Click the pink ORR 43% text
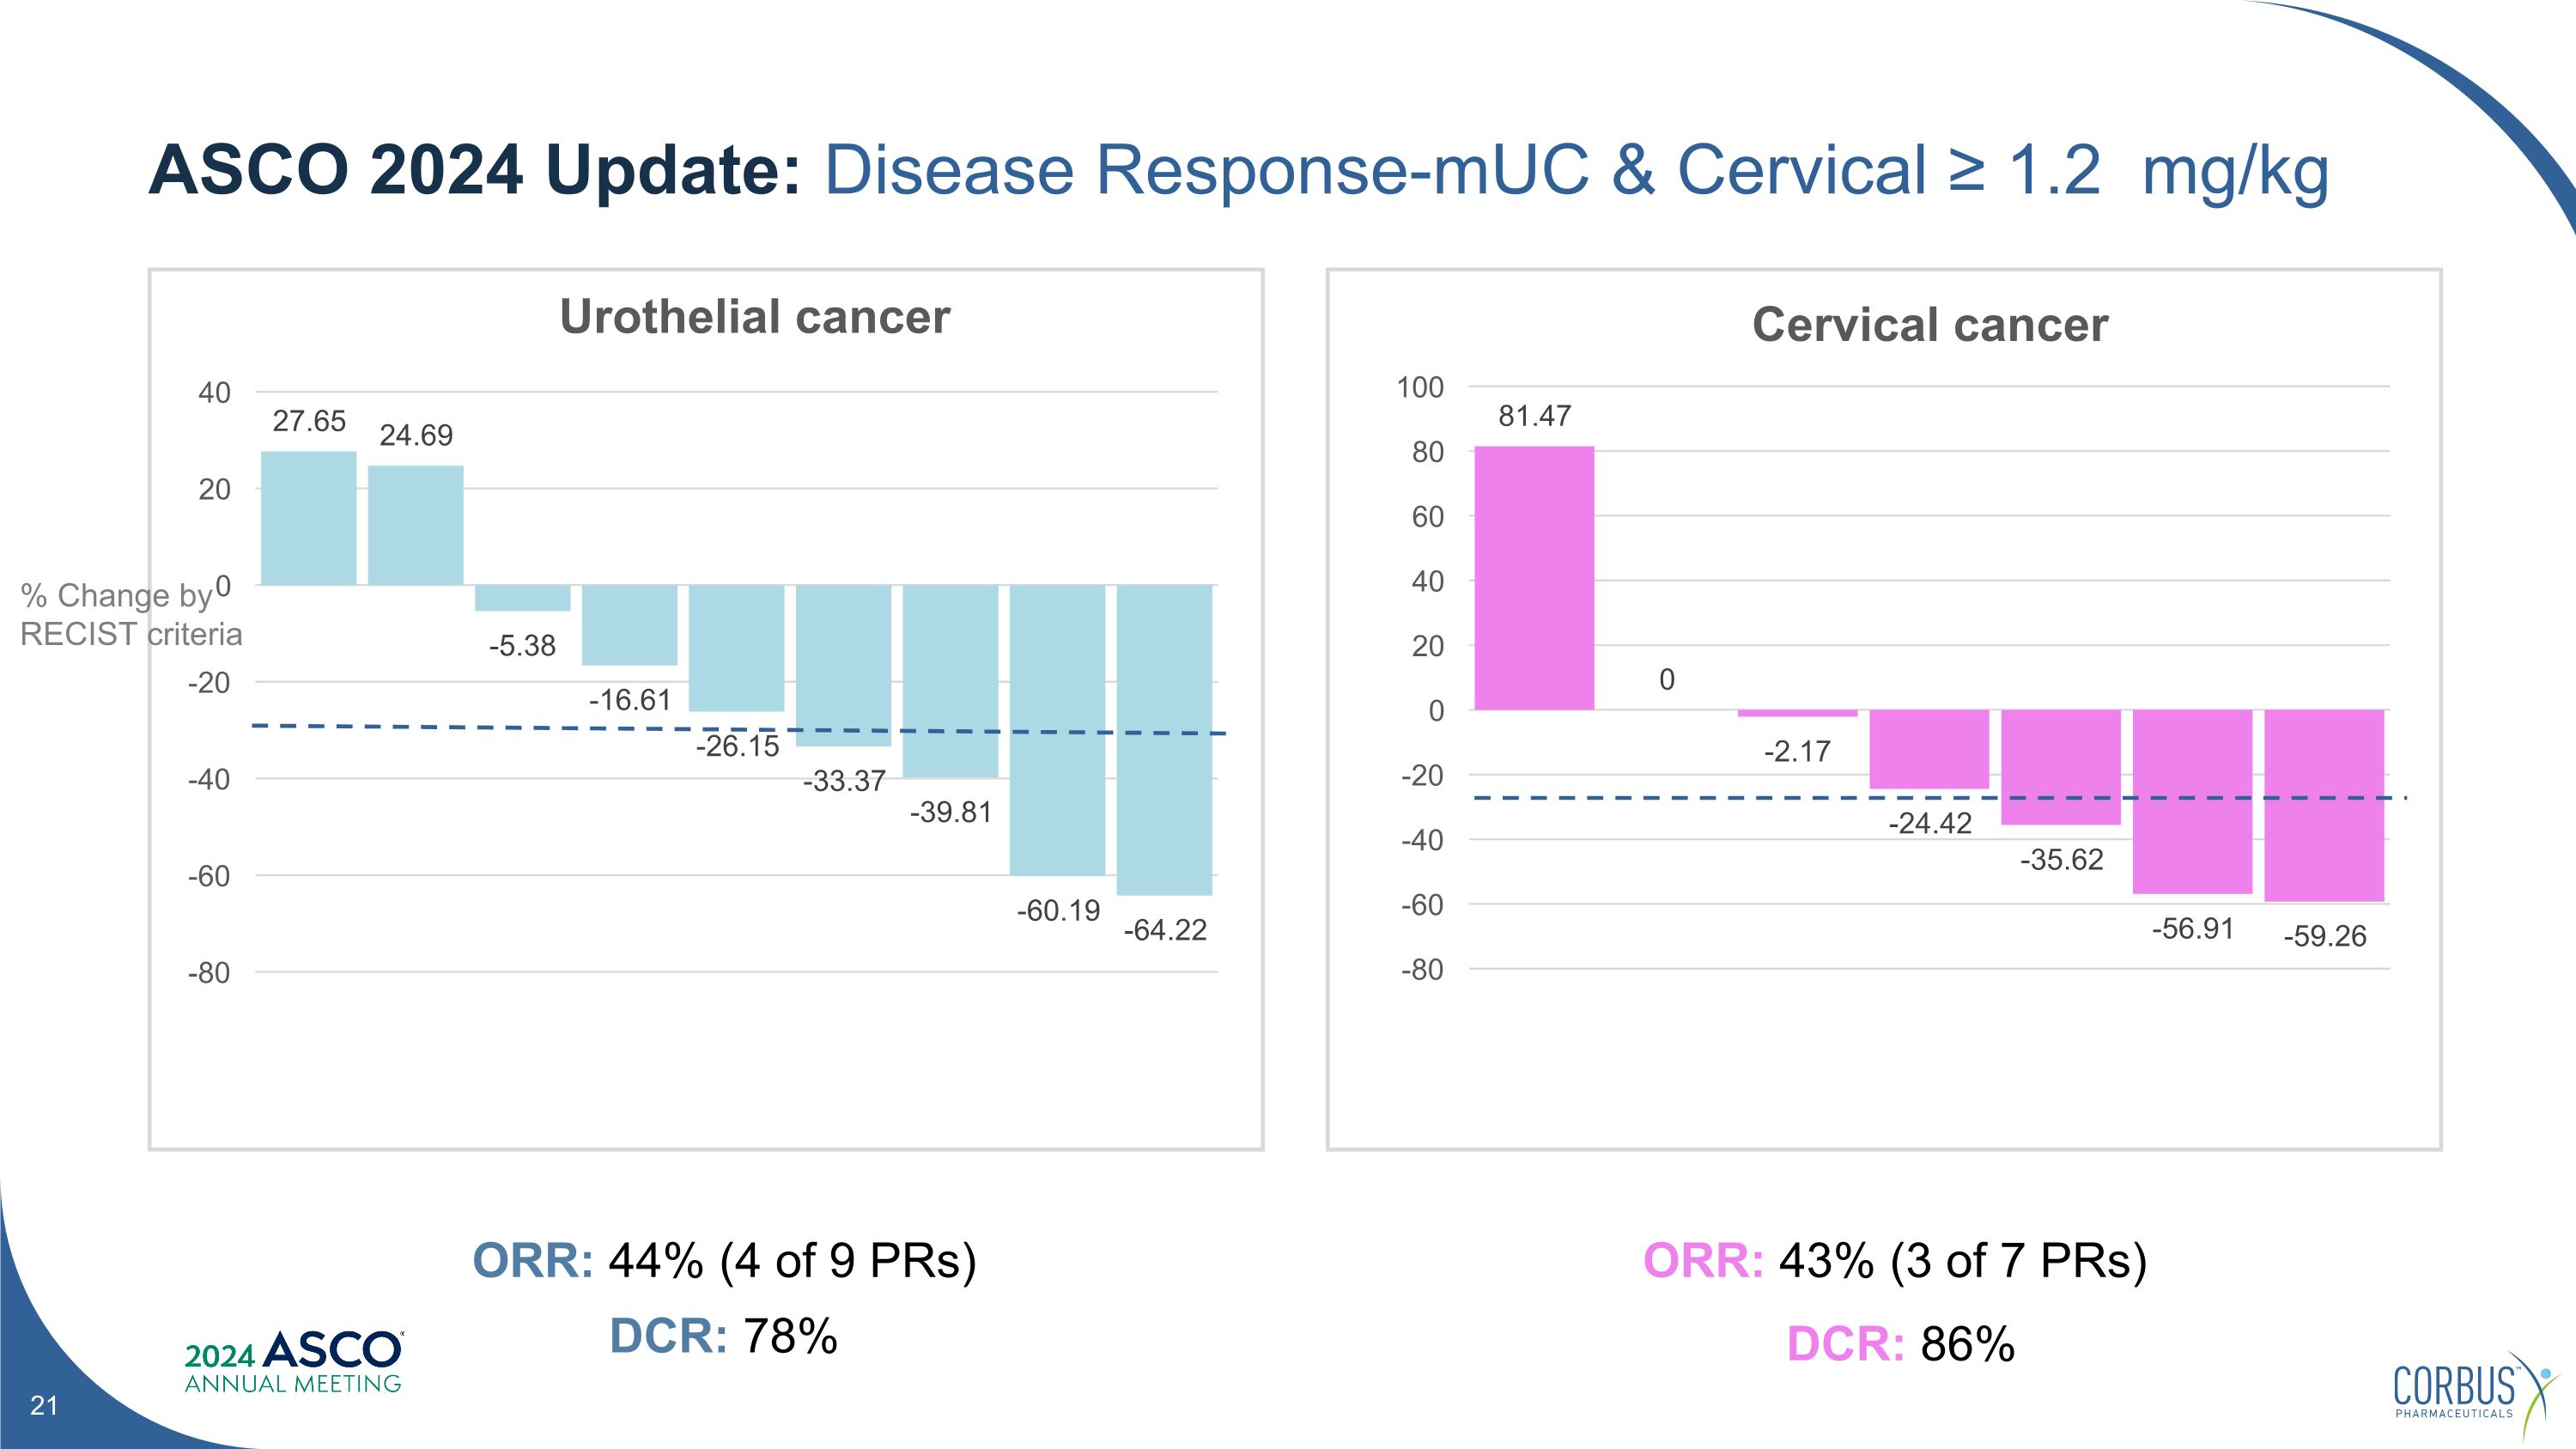 point(1895,1261)
